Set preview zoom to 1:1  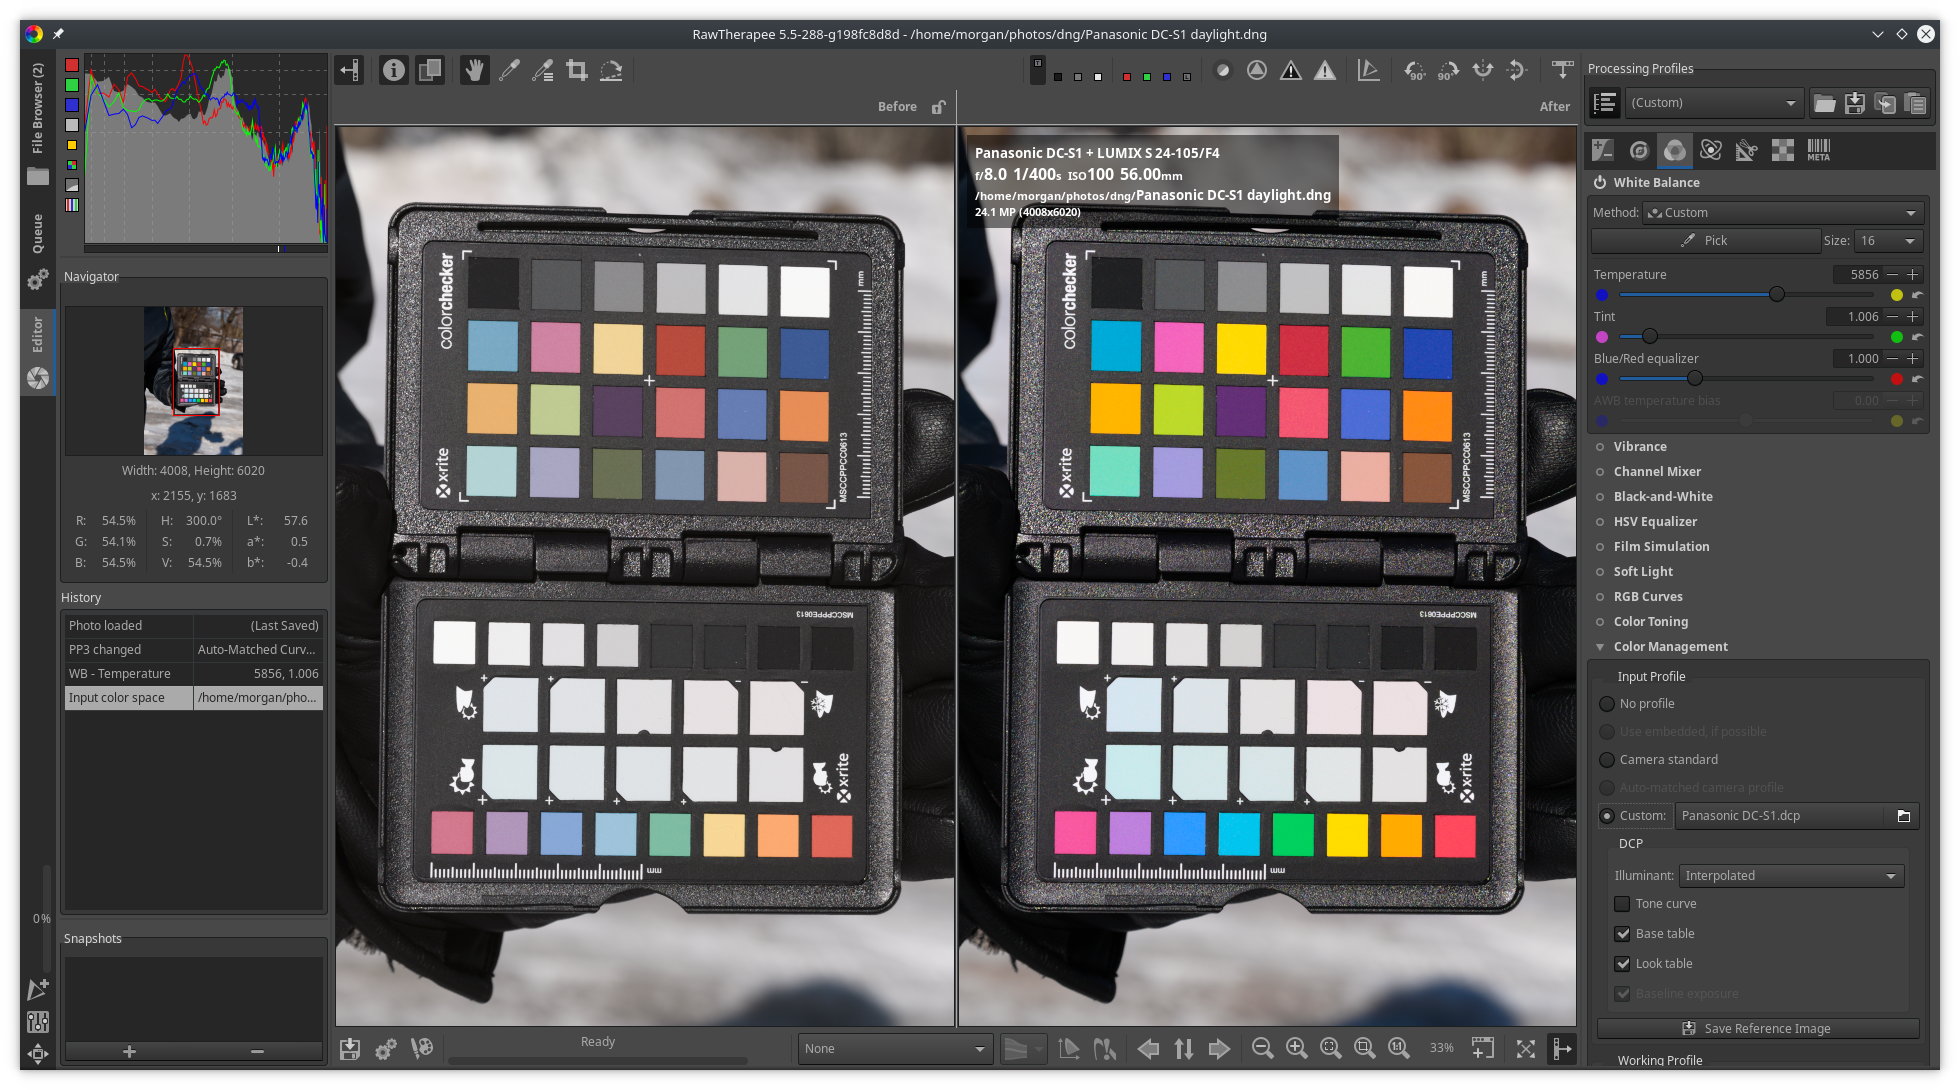pyautogui.click(x=1399, y=1048)
